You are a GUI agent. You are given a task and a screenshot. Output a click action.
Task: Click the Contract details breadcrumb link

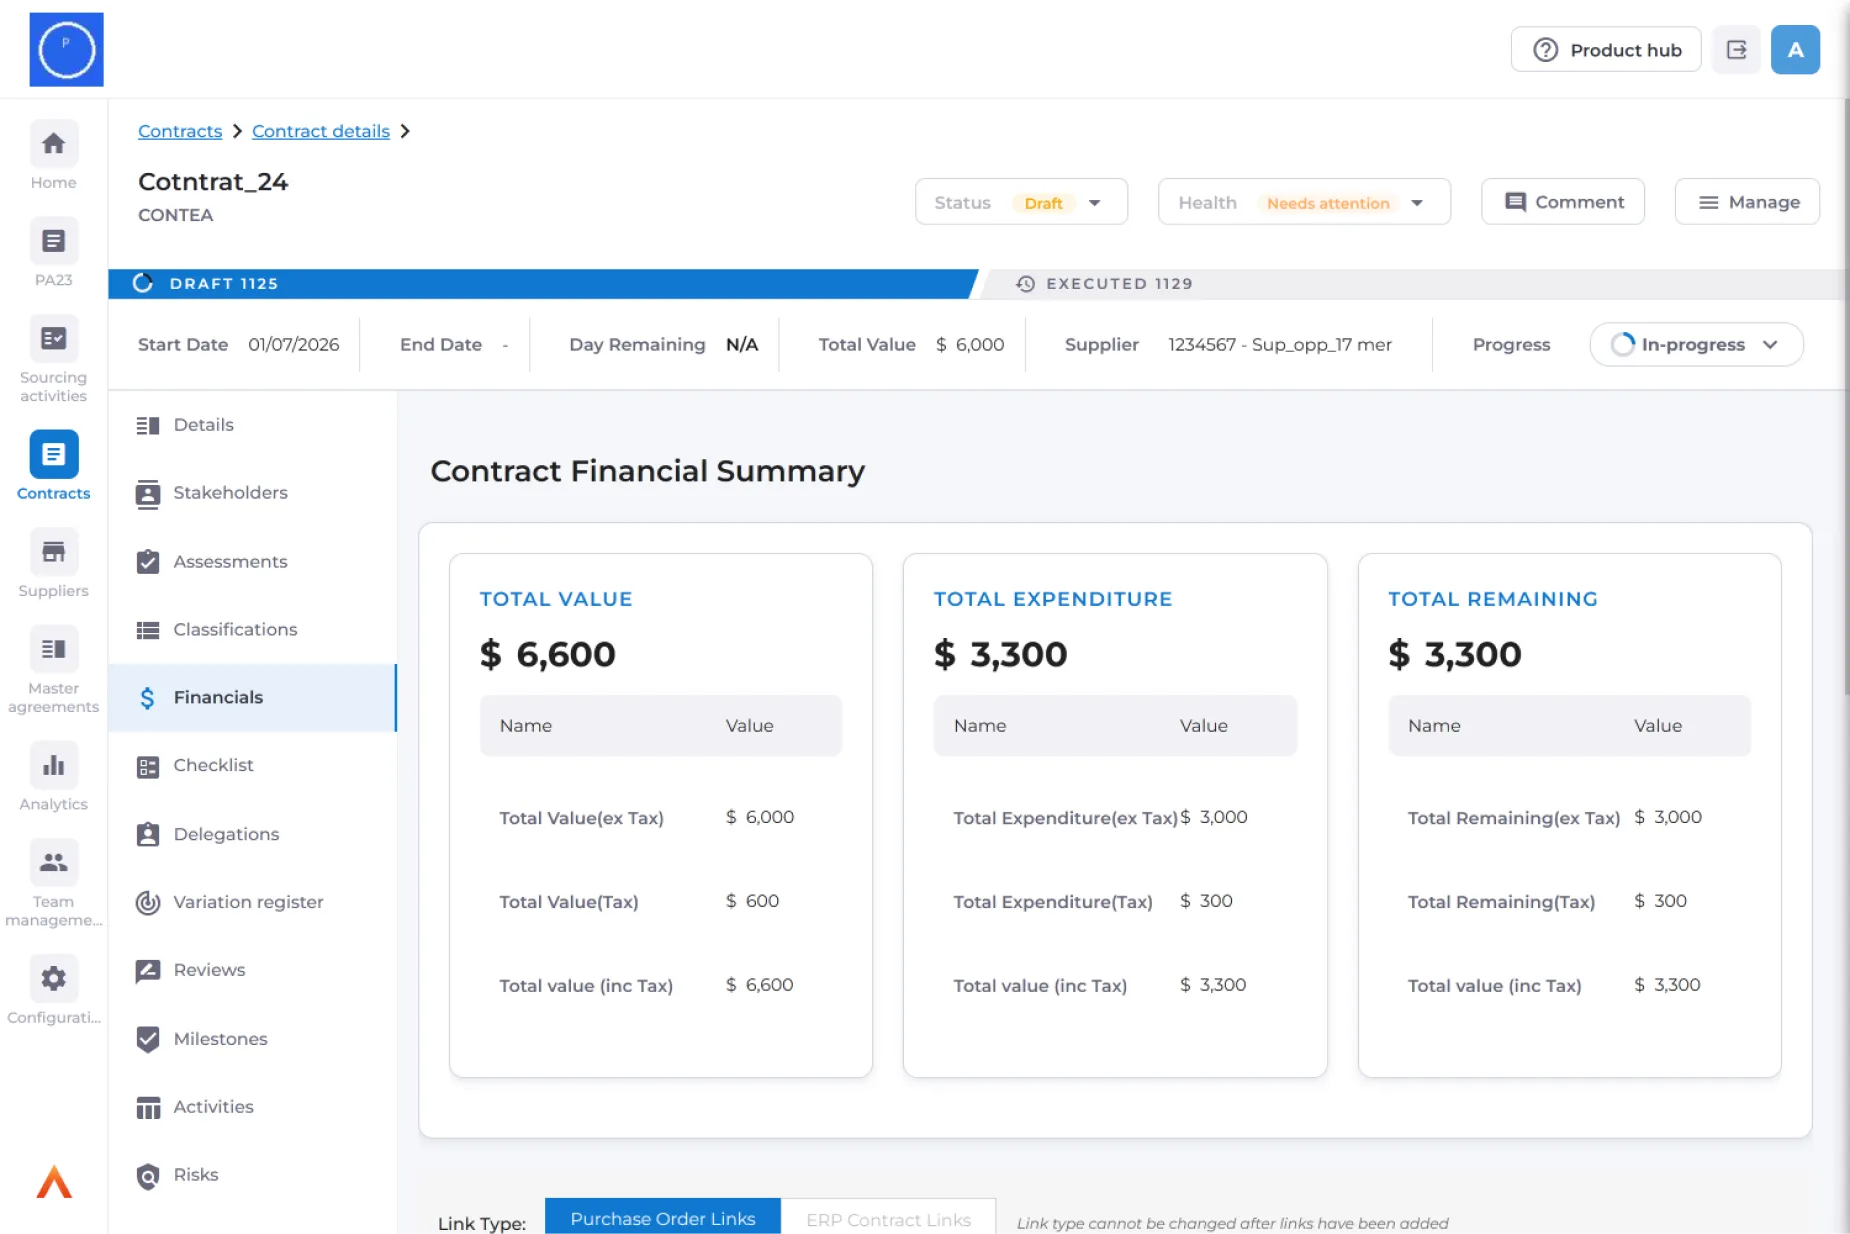coord(321,131)
